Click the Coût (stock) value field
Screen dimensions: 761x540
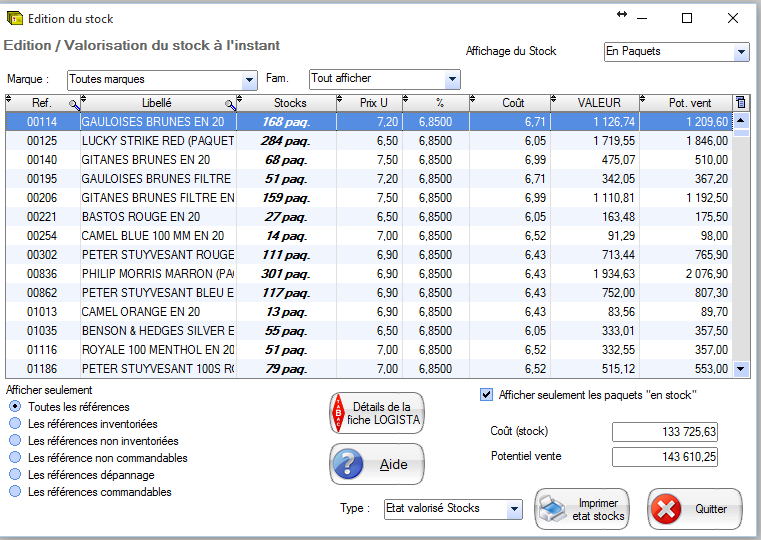click(664, 432)
